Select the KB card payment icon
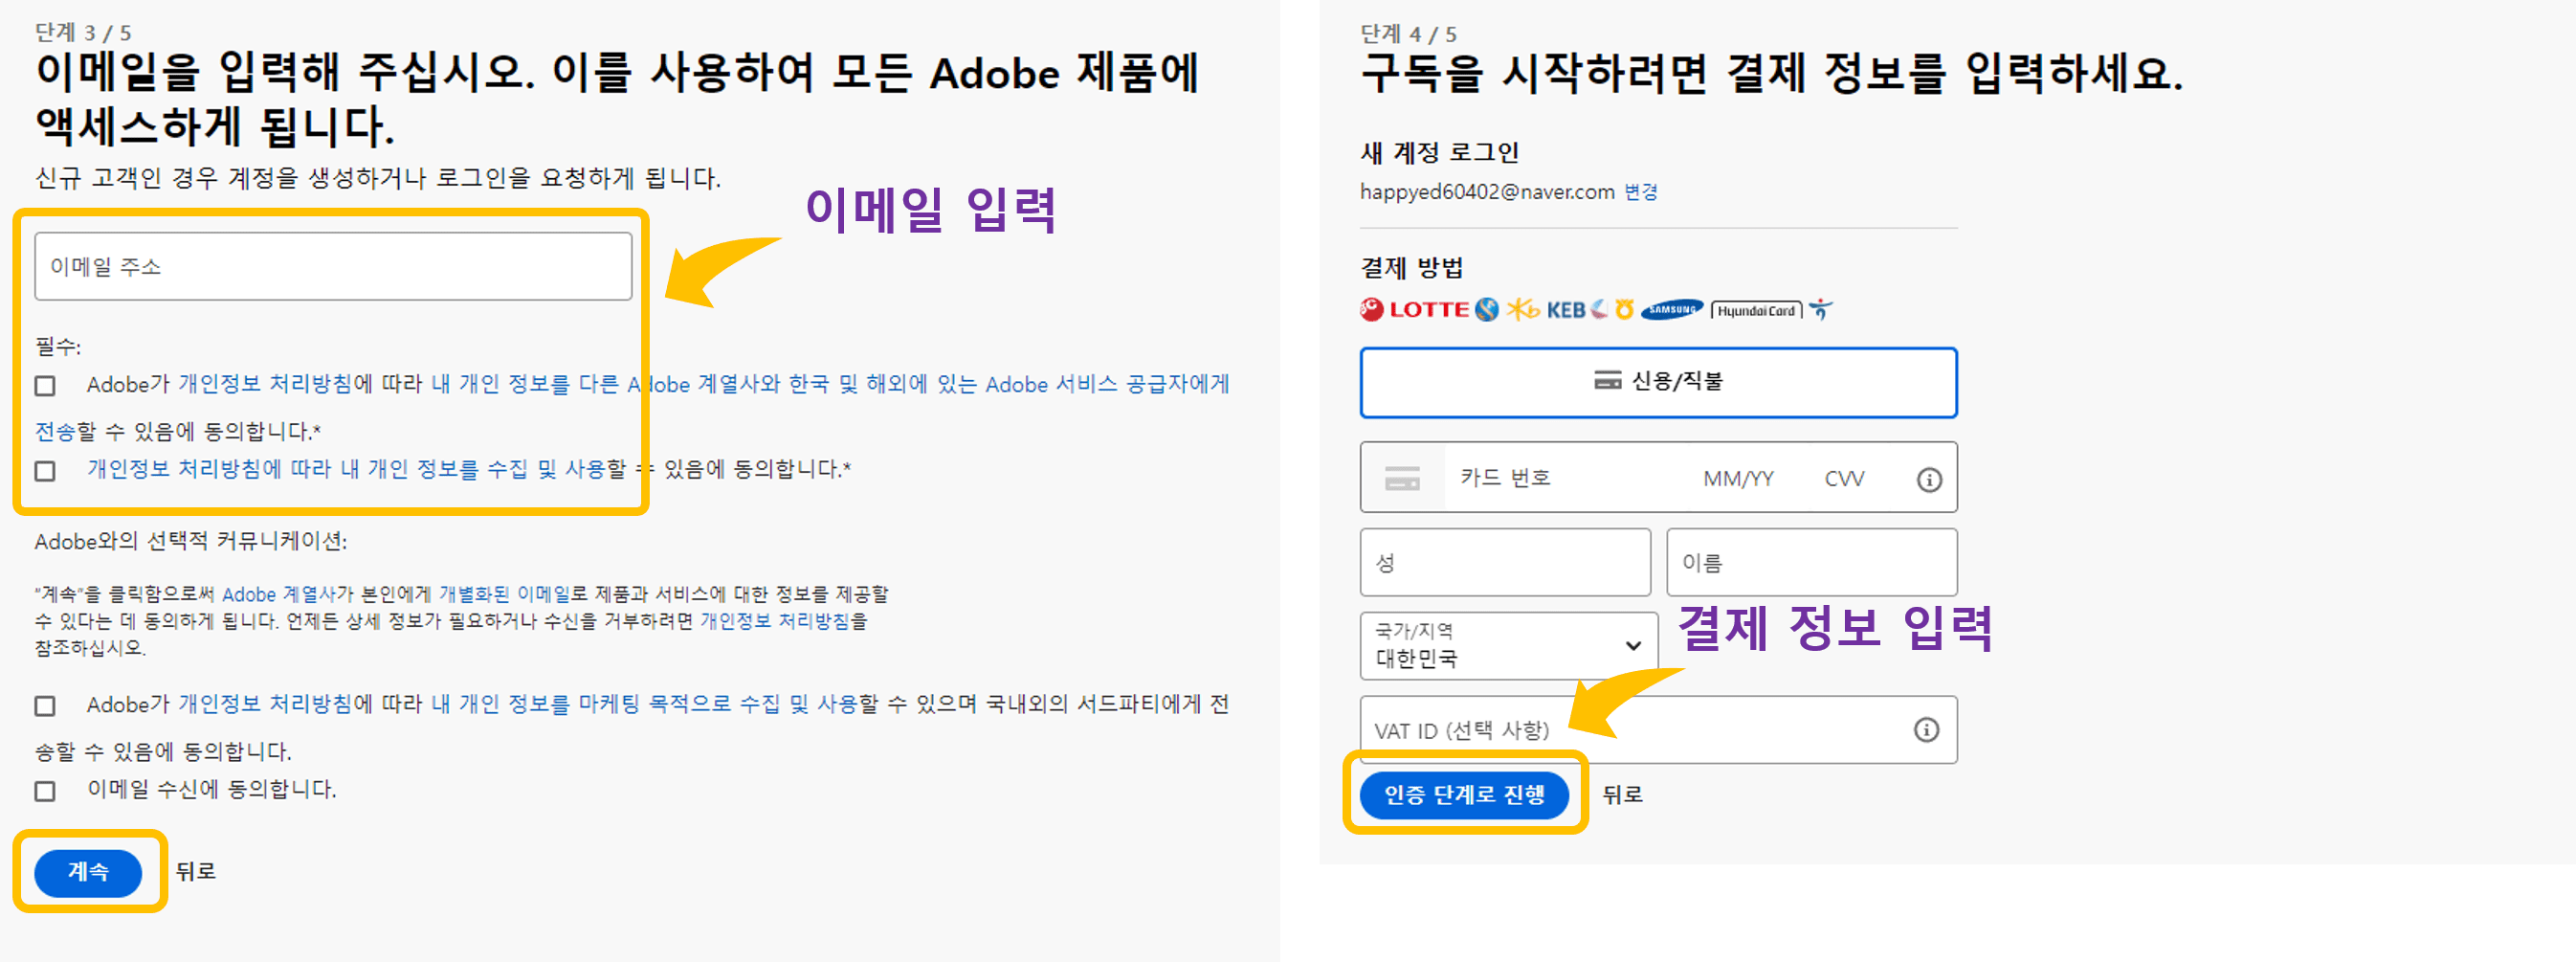 point(1524,309)
